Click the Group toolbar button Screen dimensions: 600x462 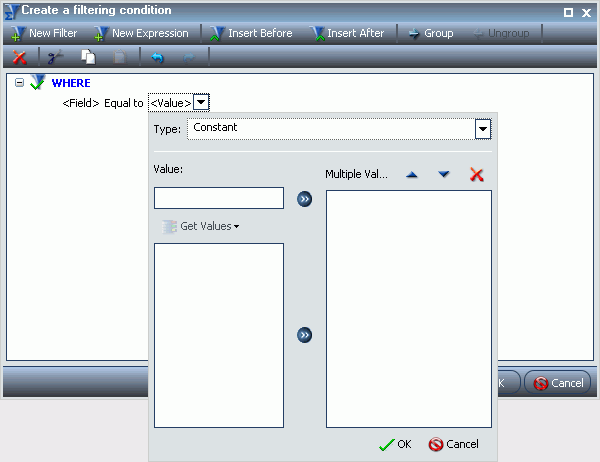coord(431,33)
